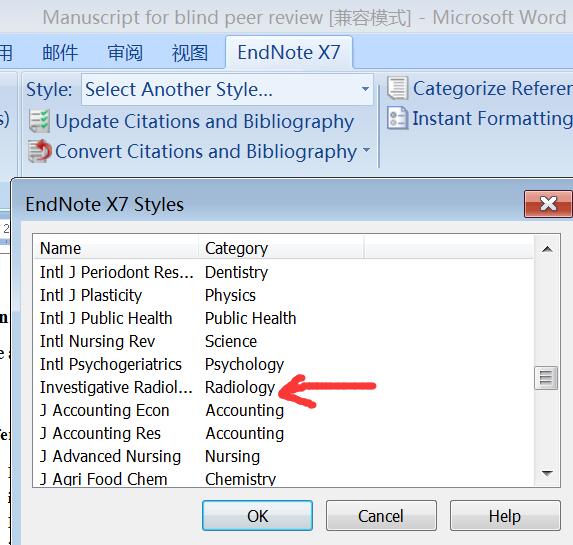Image resolution: width=573 pixels, height=545 pixels.
Task: Sort styles by the Category column header
Action: (x=281, y=248)
